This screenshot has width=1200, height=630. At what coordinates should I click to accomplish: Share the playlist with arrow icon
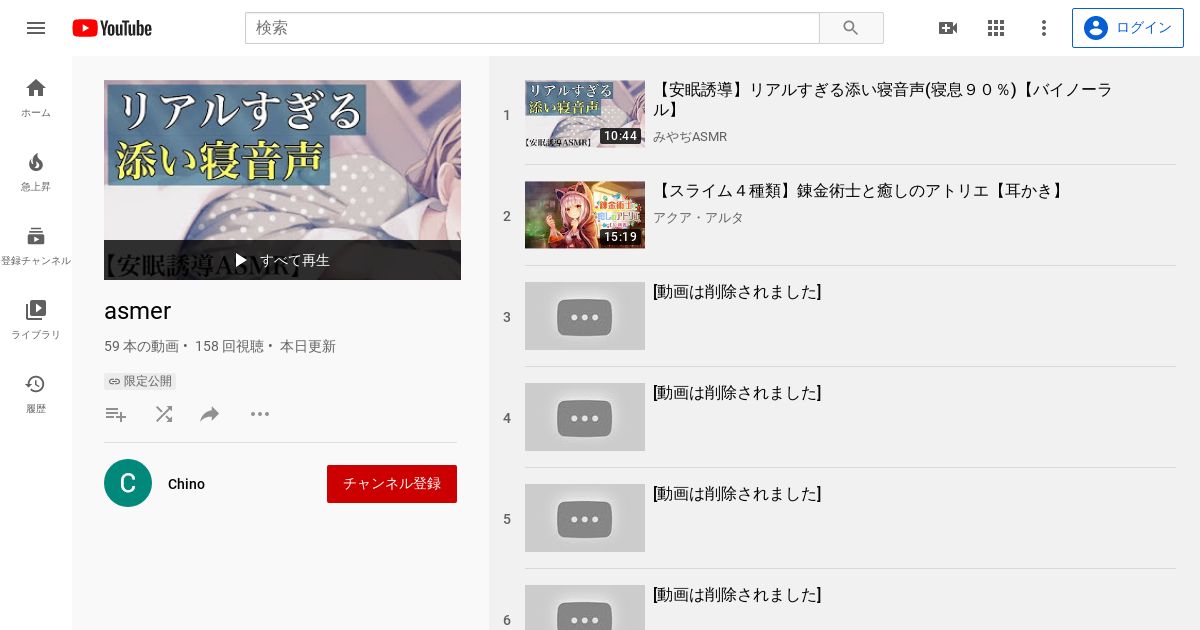click(210, 414)
